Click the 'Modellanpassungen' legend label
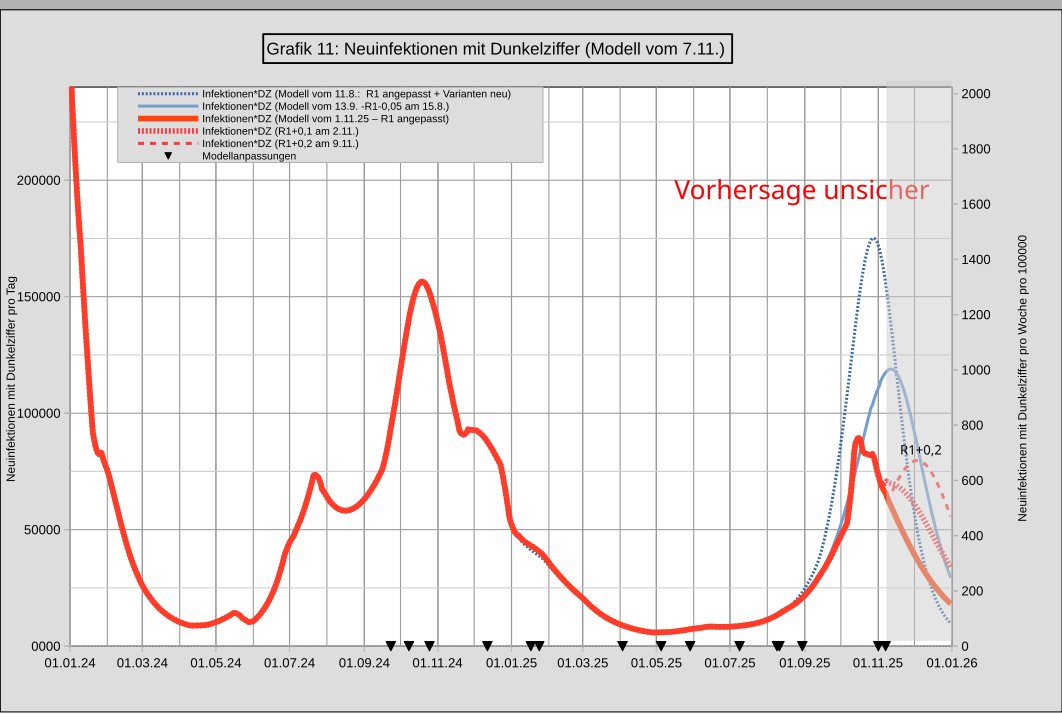Image resolution: width=1062 pixels, height=714 pixels. click(249, 156)
